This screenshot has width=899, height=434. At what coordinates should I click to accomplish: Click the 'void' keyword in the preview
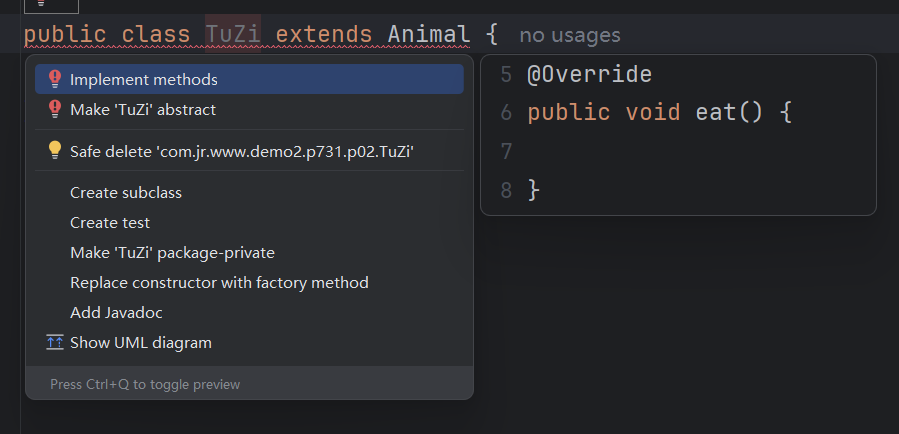[x=652, y=112]
